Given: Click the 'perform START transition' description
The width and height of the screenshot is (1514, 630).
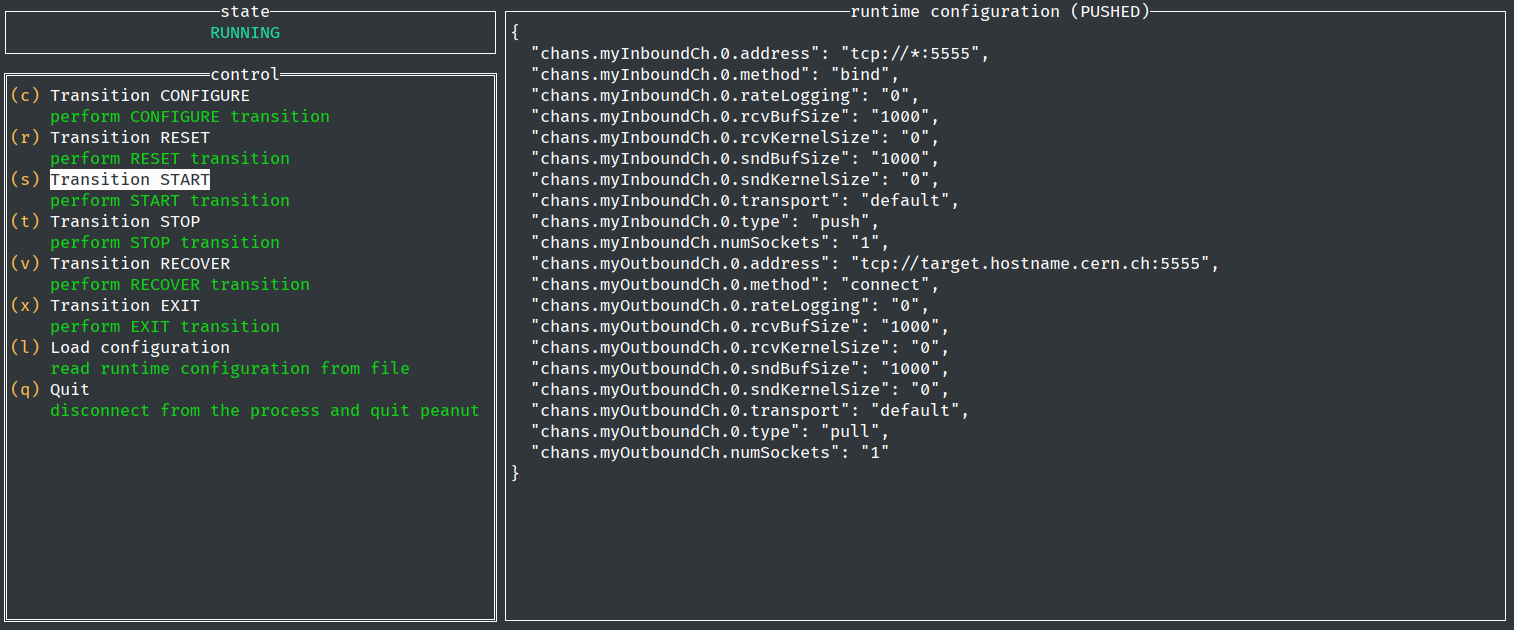Looking at the screenshot, I should click(170, 201).
